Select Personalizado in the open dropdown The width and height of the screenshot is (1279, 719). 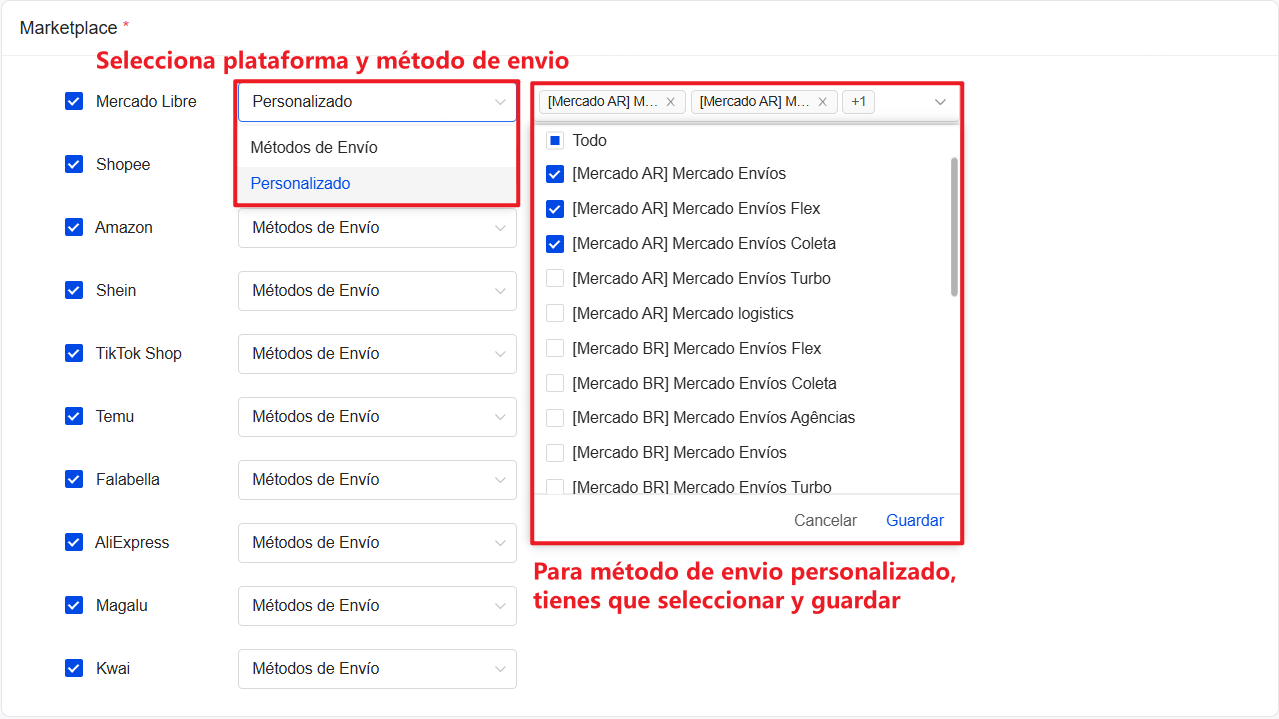(x=300, y=183)
